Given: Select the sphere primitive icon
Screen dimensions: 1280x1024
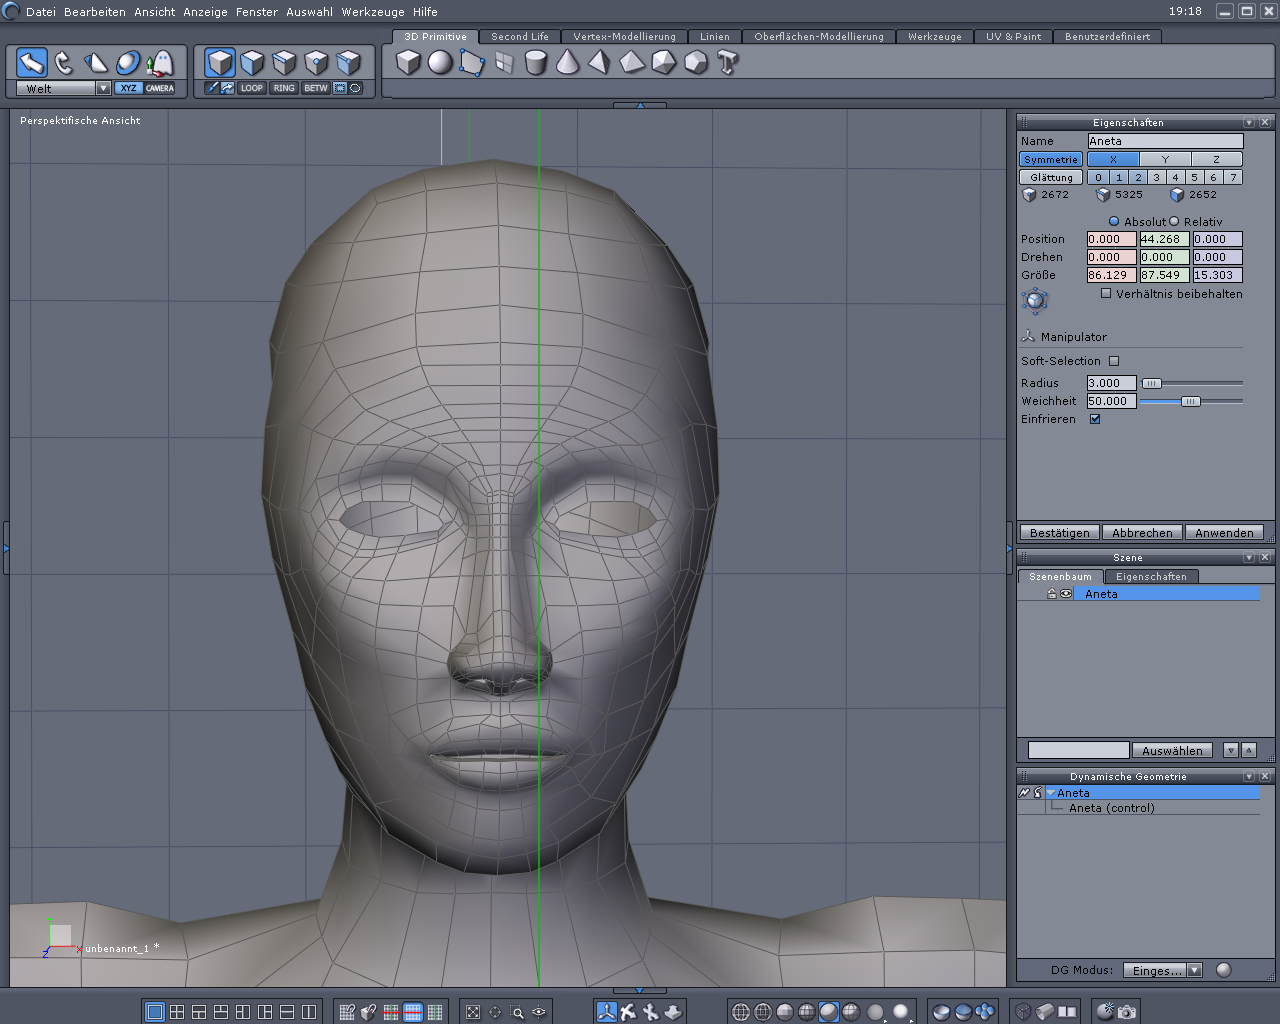Looking at the screenshot, I should 440,63.
